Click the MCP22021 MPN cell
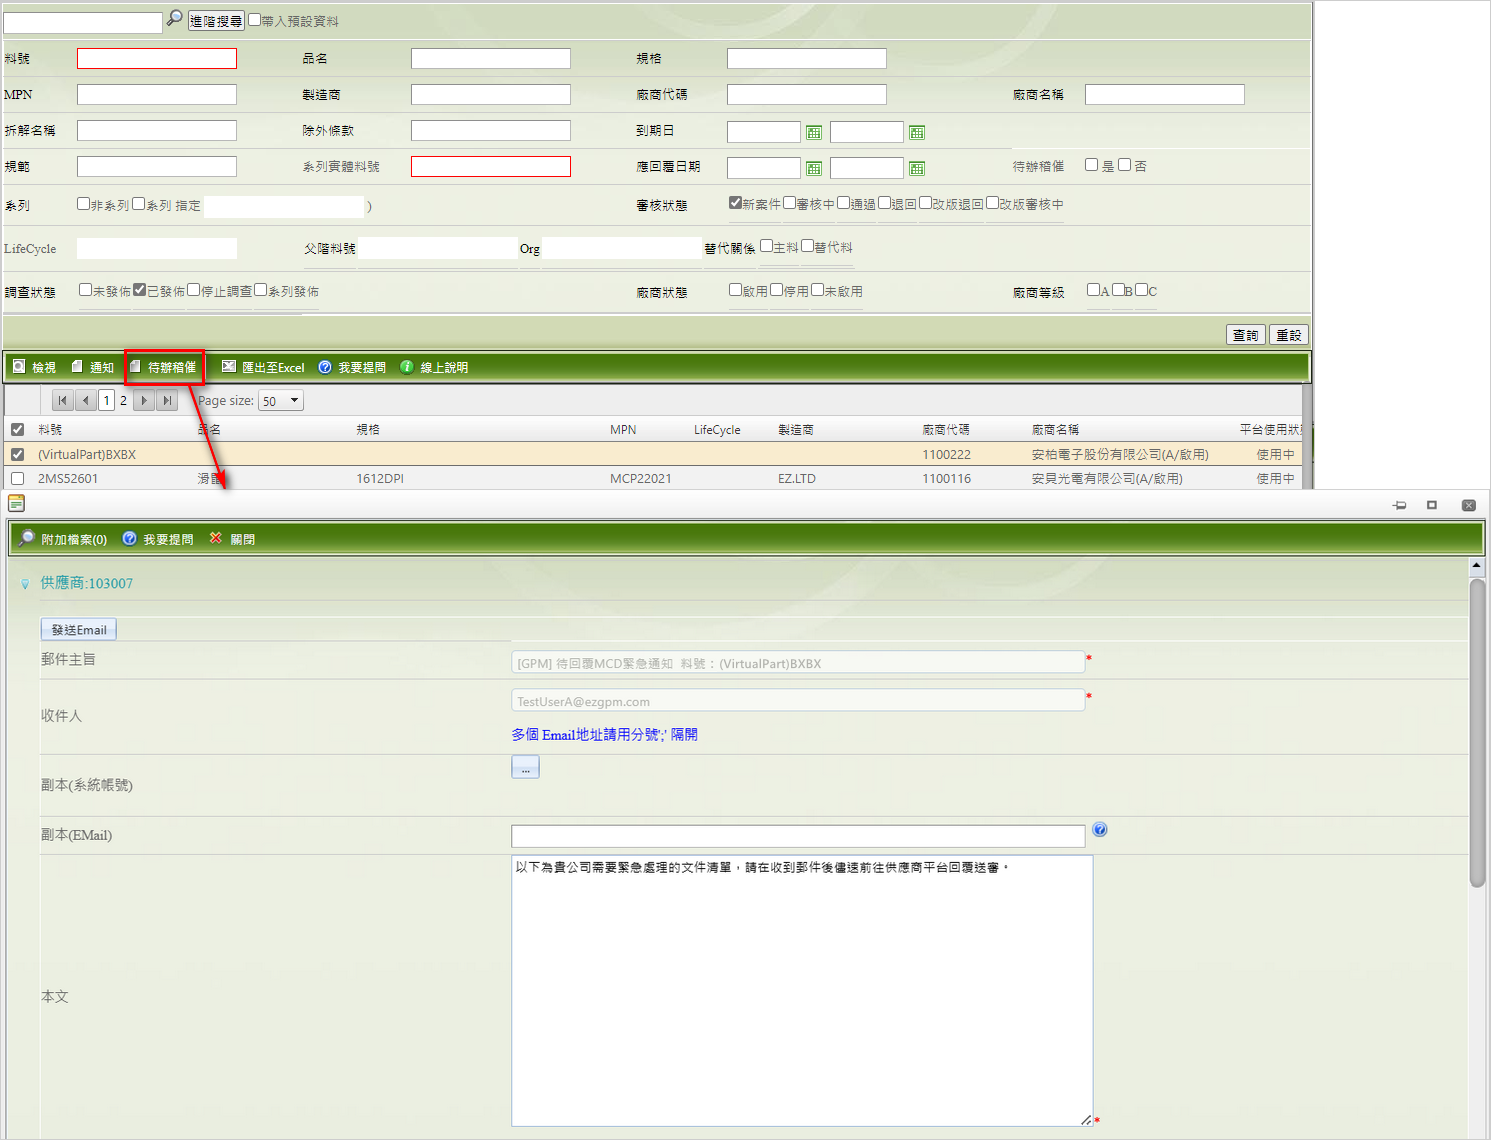Screen dimensions: 1491x1140 pos(641,479)
